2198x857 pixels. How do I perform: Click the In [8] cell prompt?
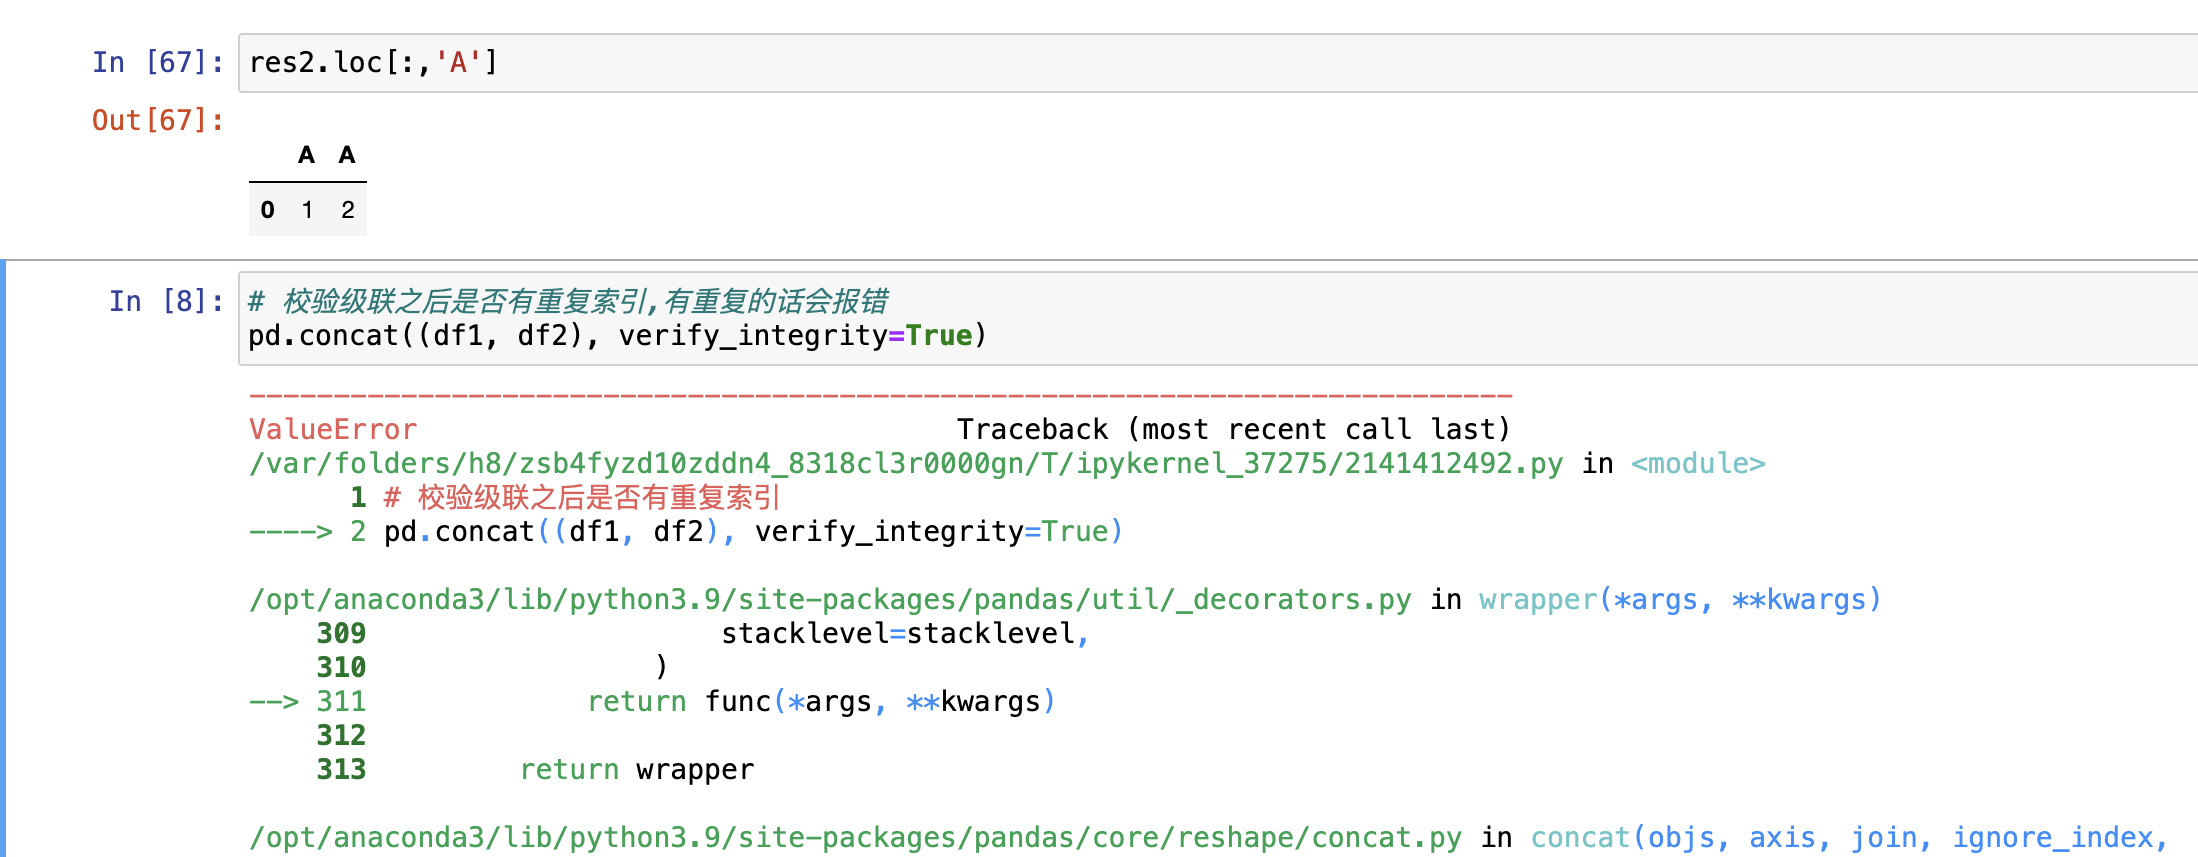[x=166, y=301]
